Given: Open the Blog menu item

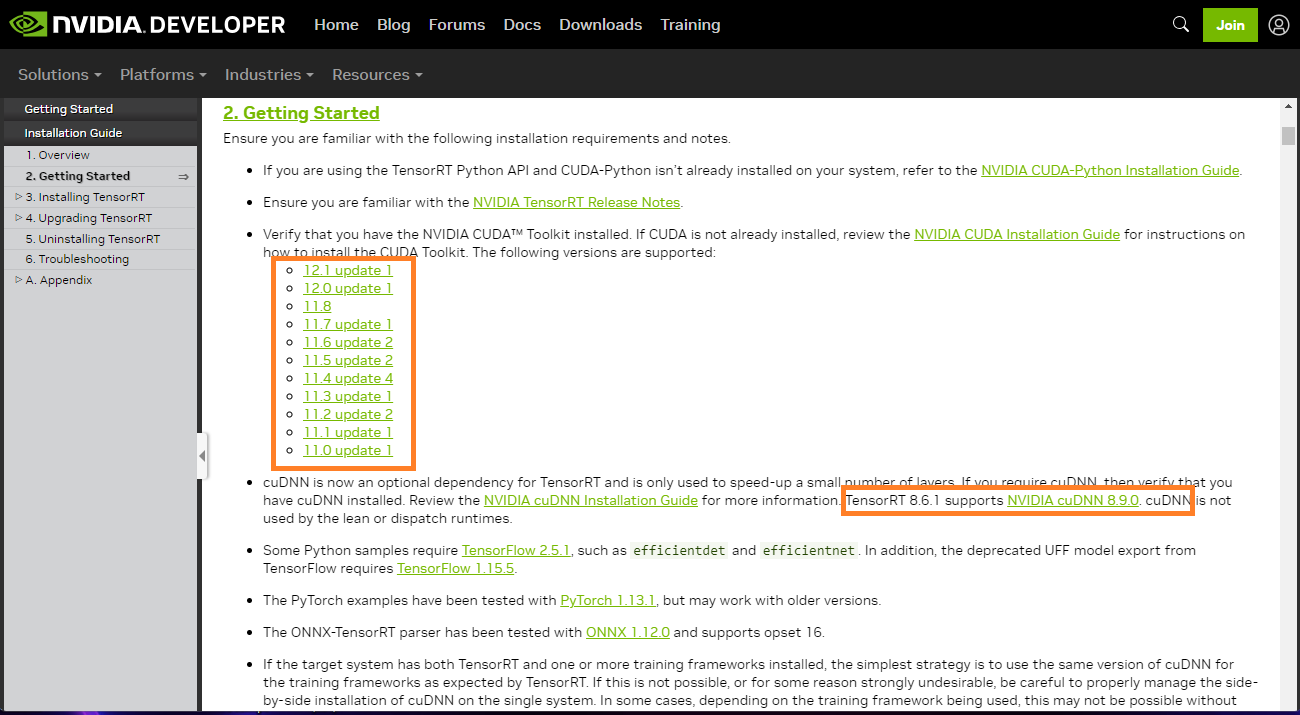Looking at the screenshot, I should tap(394, 25).
